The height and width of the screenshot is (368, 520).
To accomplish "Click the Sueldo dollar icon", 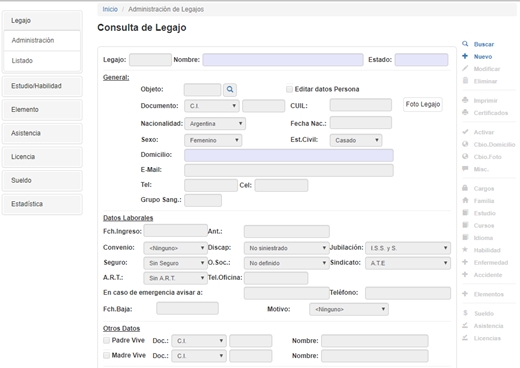I will pos(465,313).
